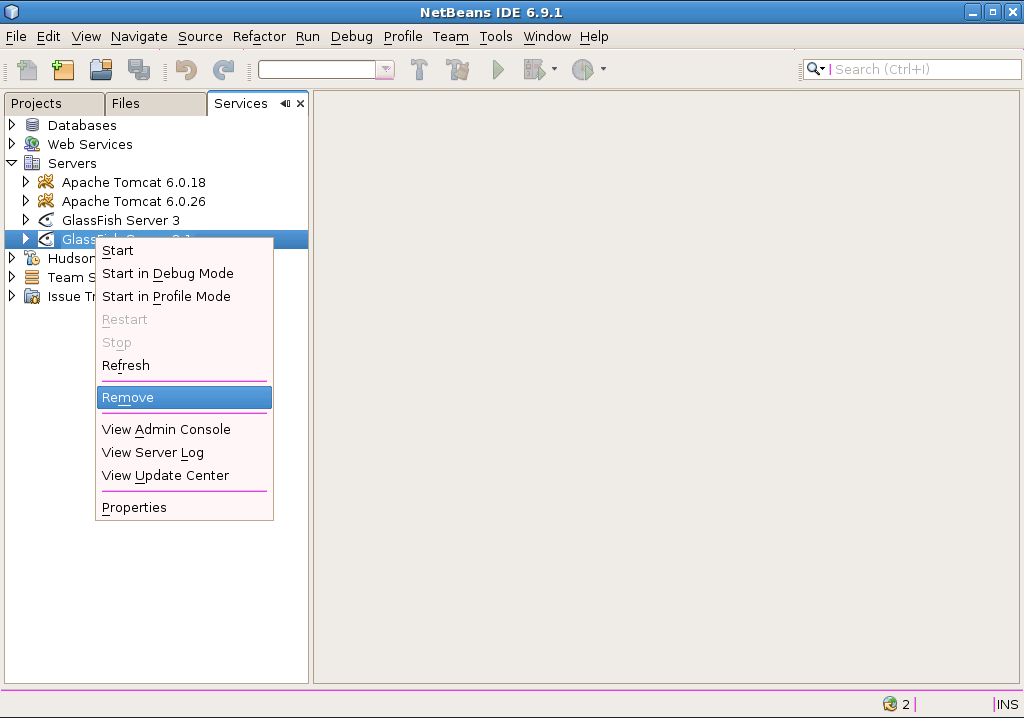Viewport: 1024px width, 718px height.
Task: Minimize the Services panel with the speaker-like icon
Action: click(x=285, y=103)
